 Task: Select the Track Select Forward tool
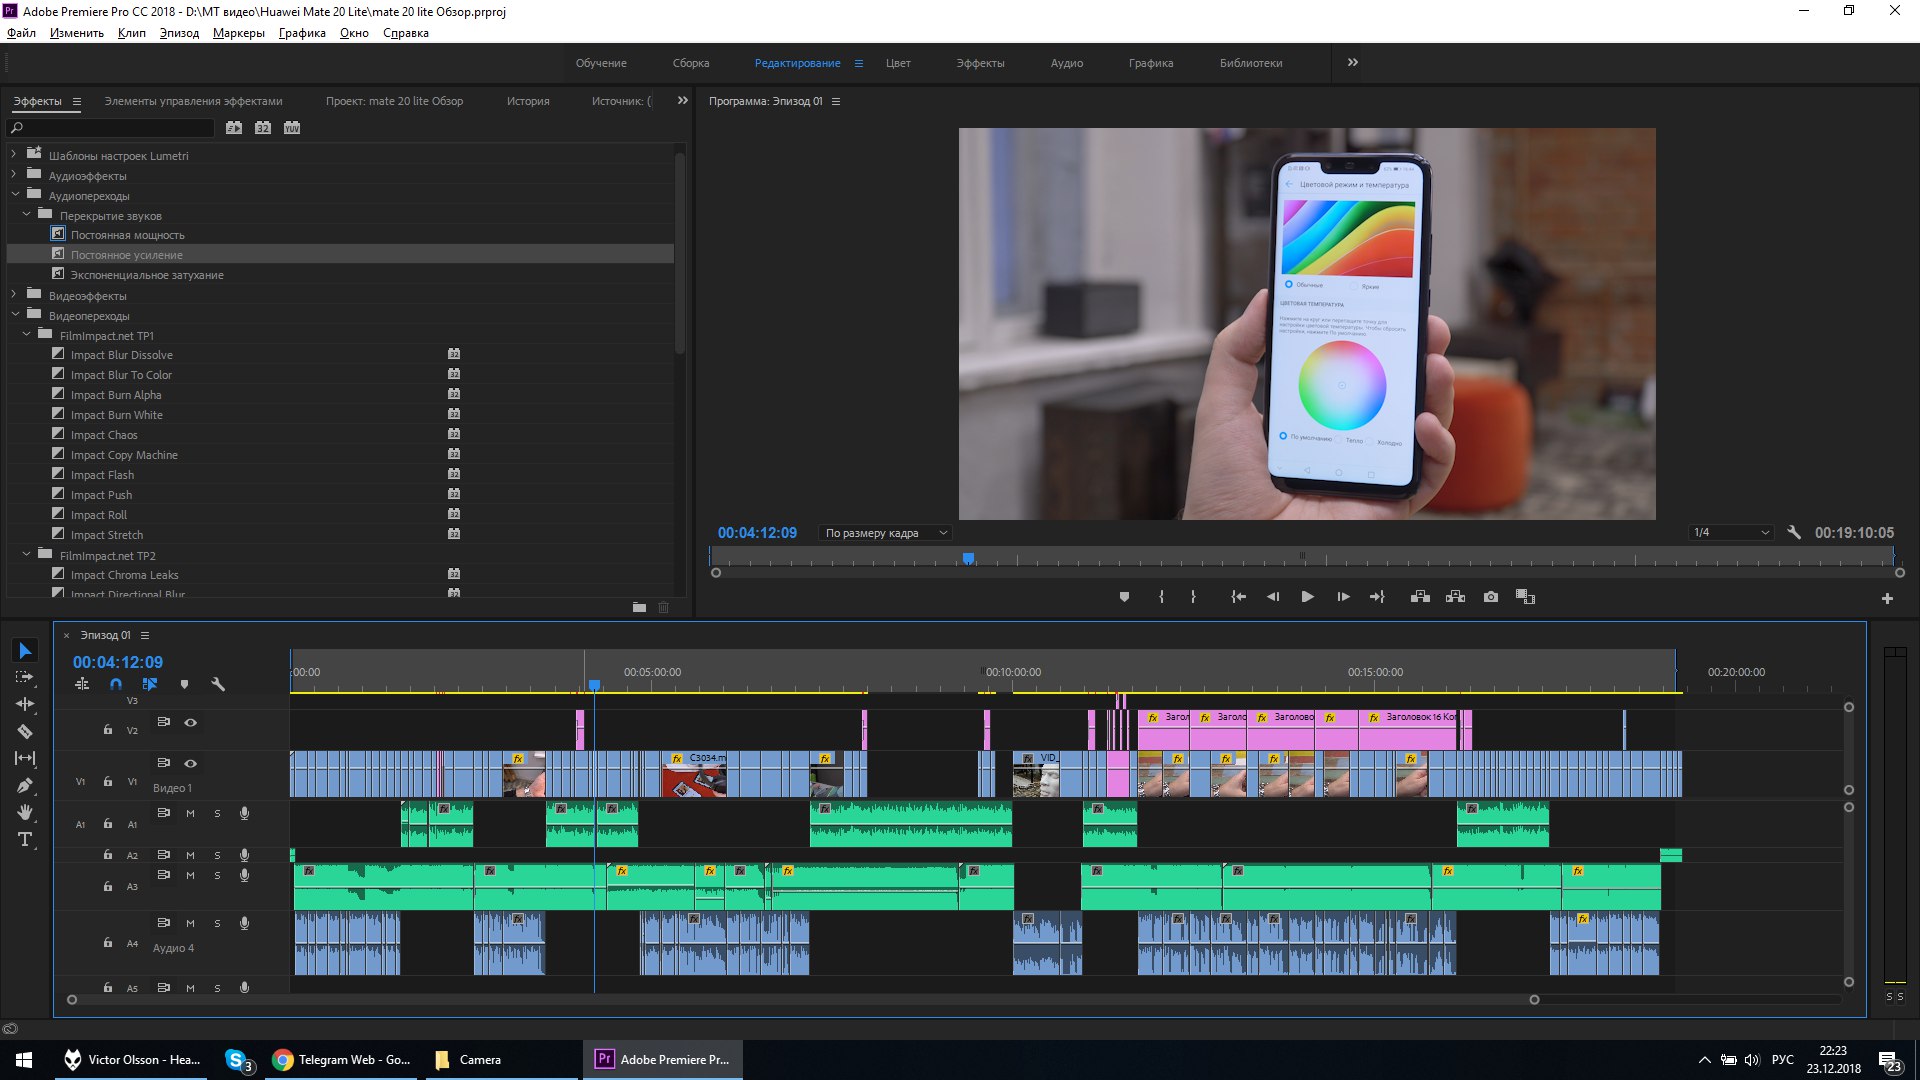click(25, 677)
